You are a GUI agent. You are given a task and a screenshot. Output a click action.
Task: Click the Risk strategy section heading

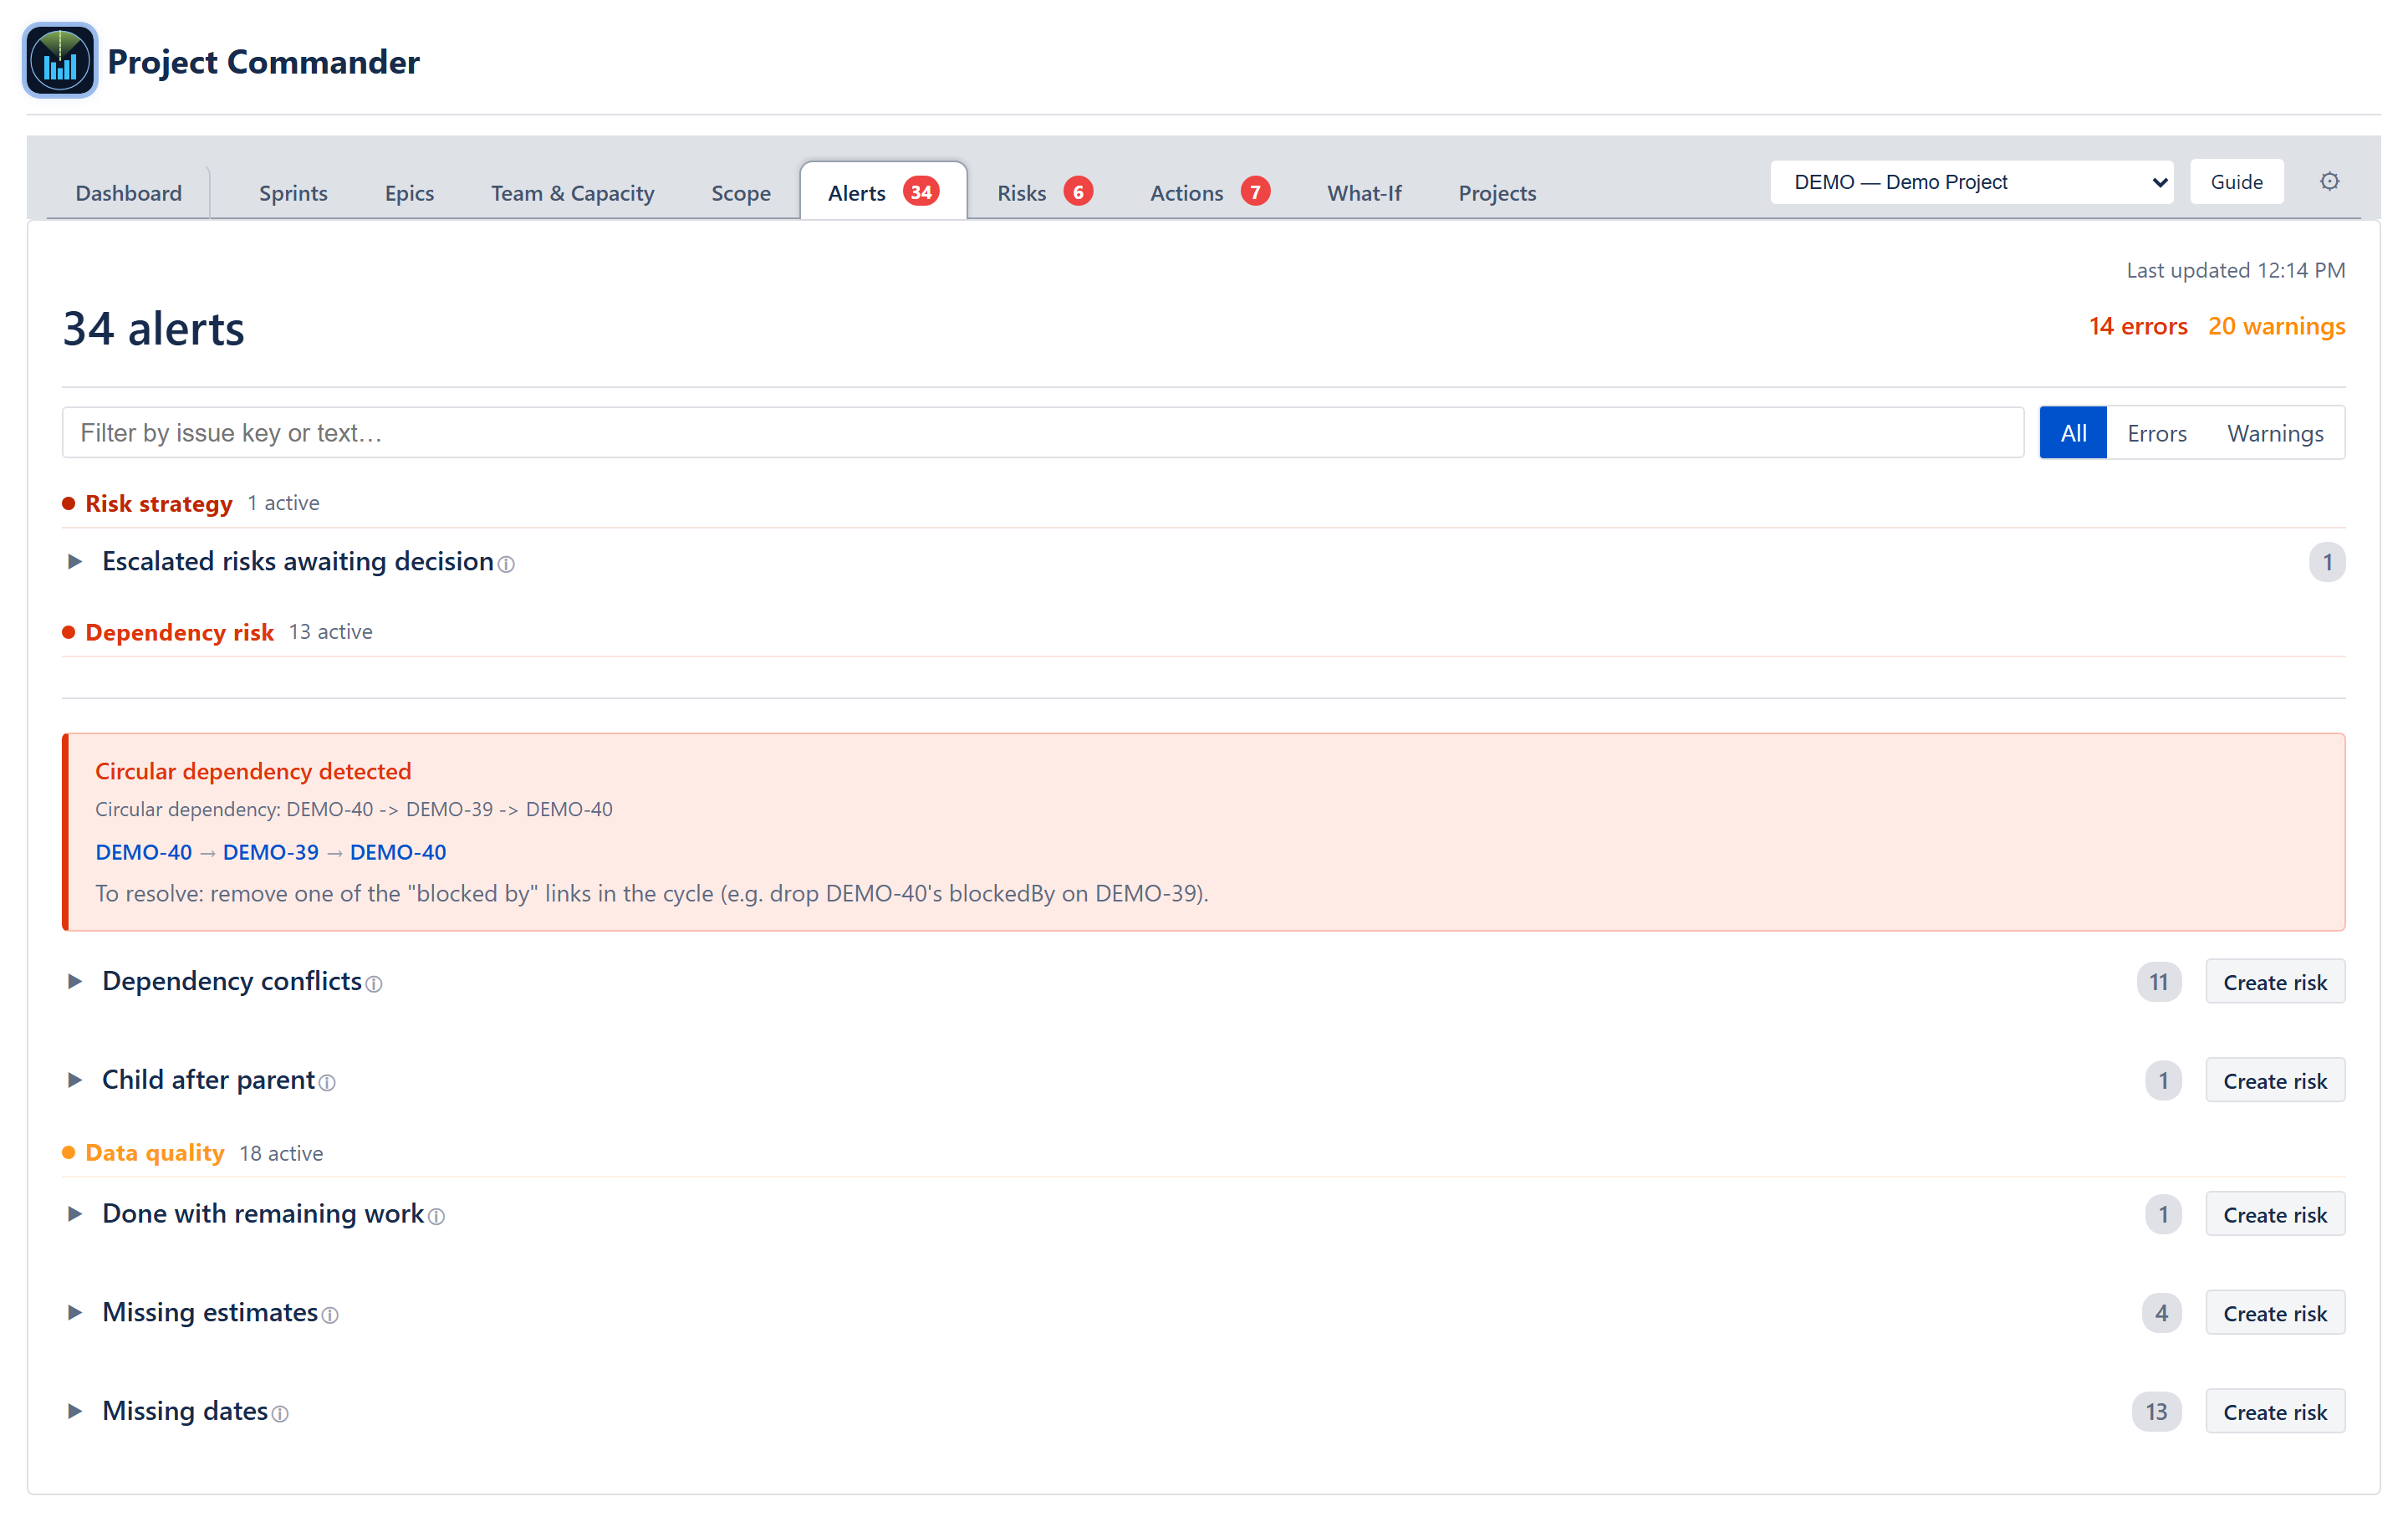click(158, 503)
